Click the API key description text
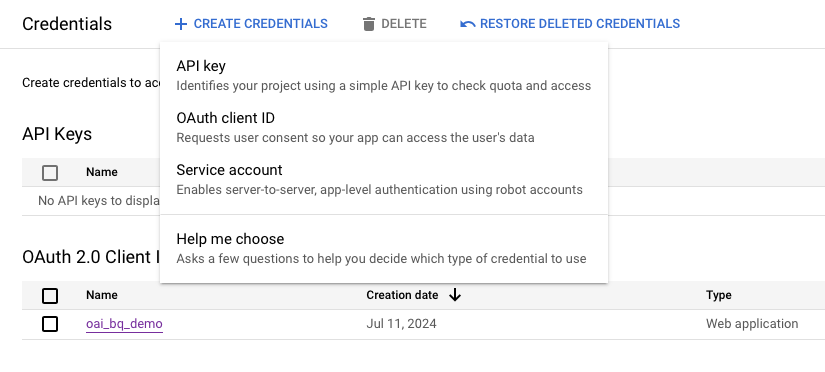The image size is (825, 372). pyautogui.click(x=384, y=86)
